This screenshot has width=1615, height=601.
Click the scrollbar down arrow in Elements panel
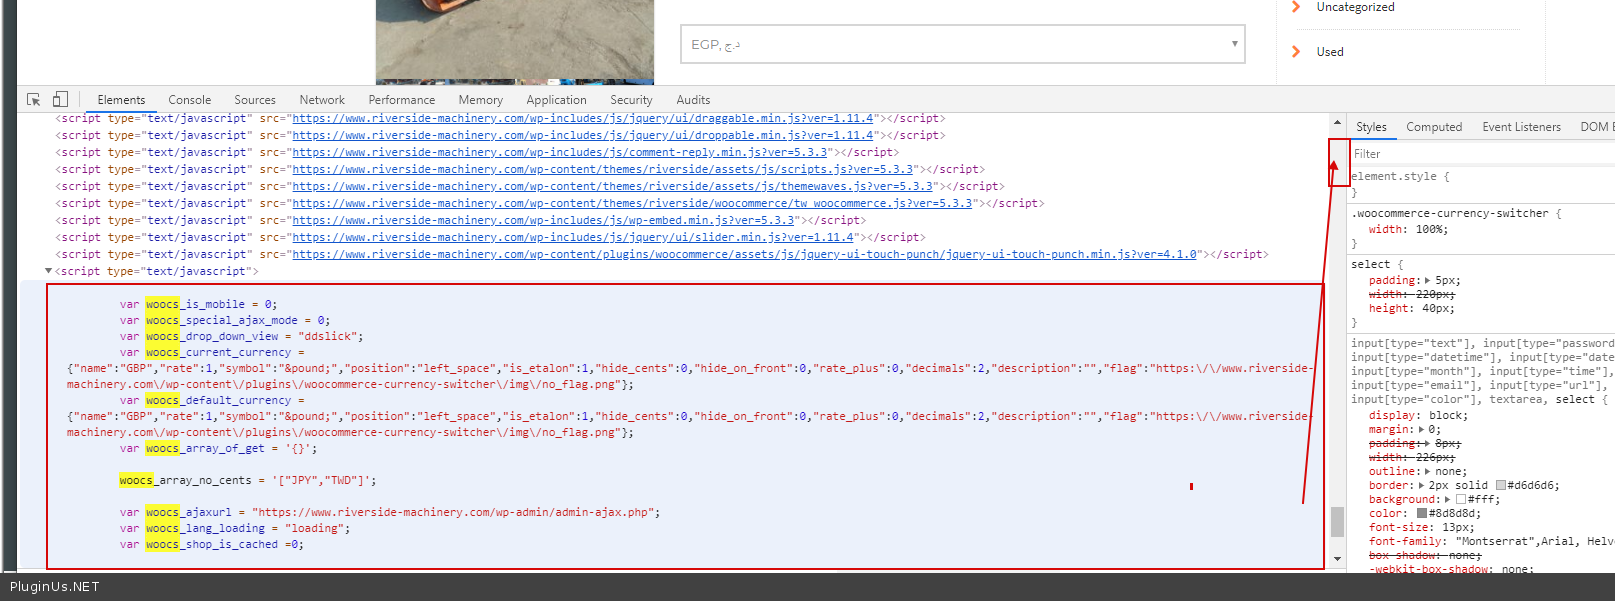1337,559
